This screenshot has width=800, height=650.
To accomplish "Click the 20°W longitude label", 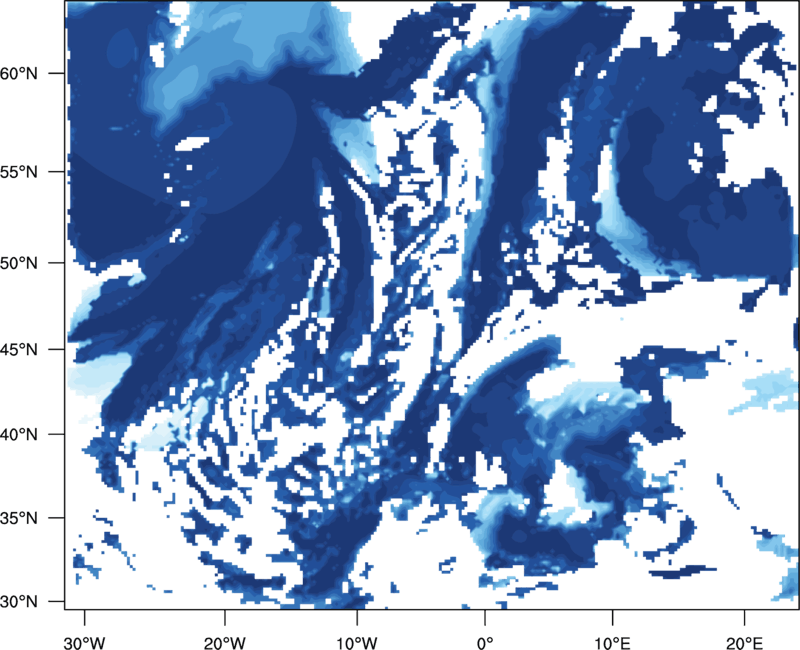I will point(225,643).
